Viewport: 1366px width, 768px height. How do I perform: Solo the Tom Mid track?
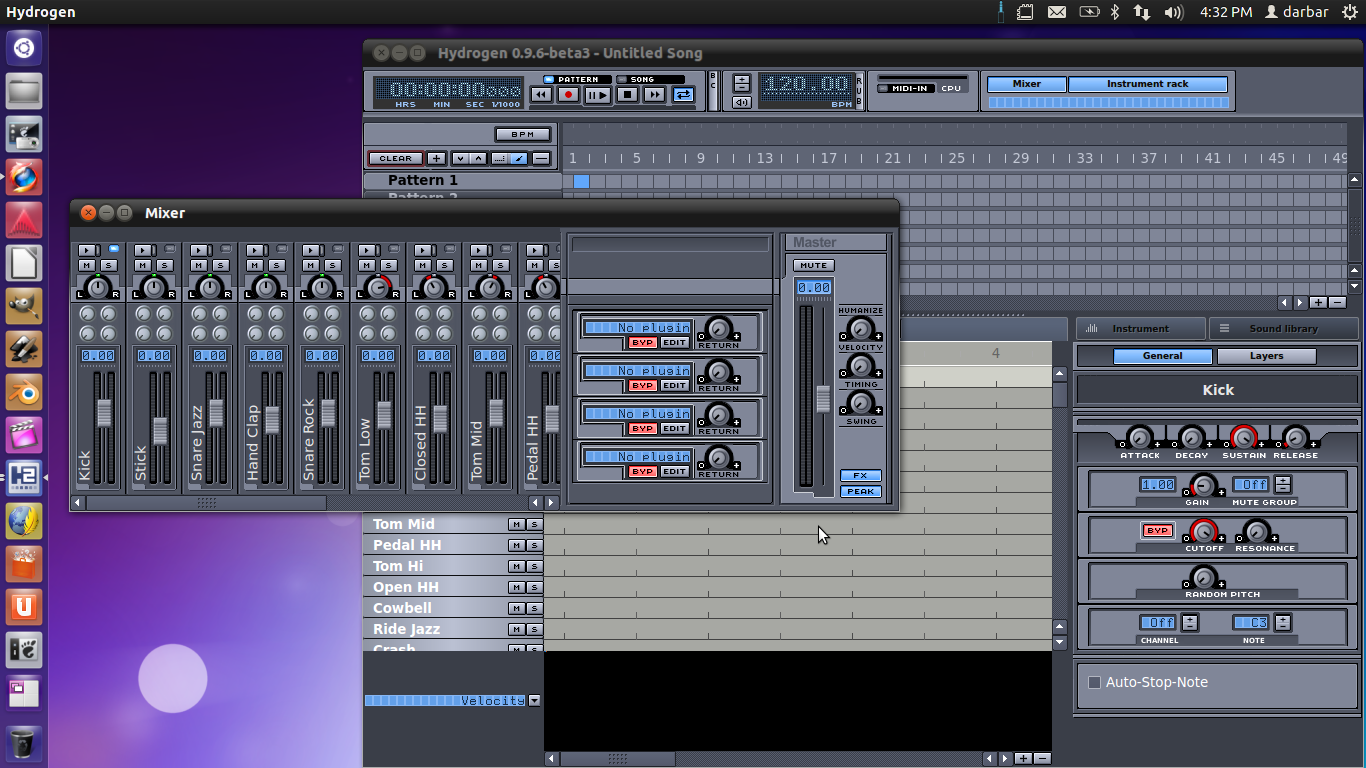point(535,524)
